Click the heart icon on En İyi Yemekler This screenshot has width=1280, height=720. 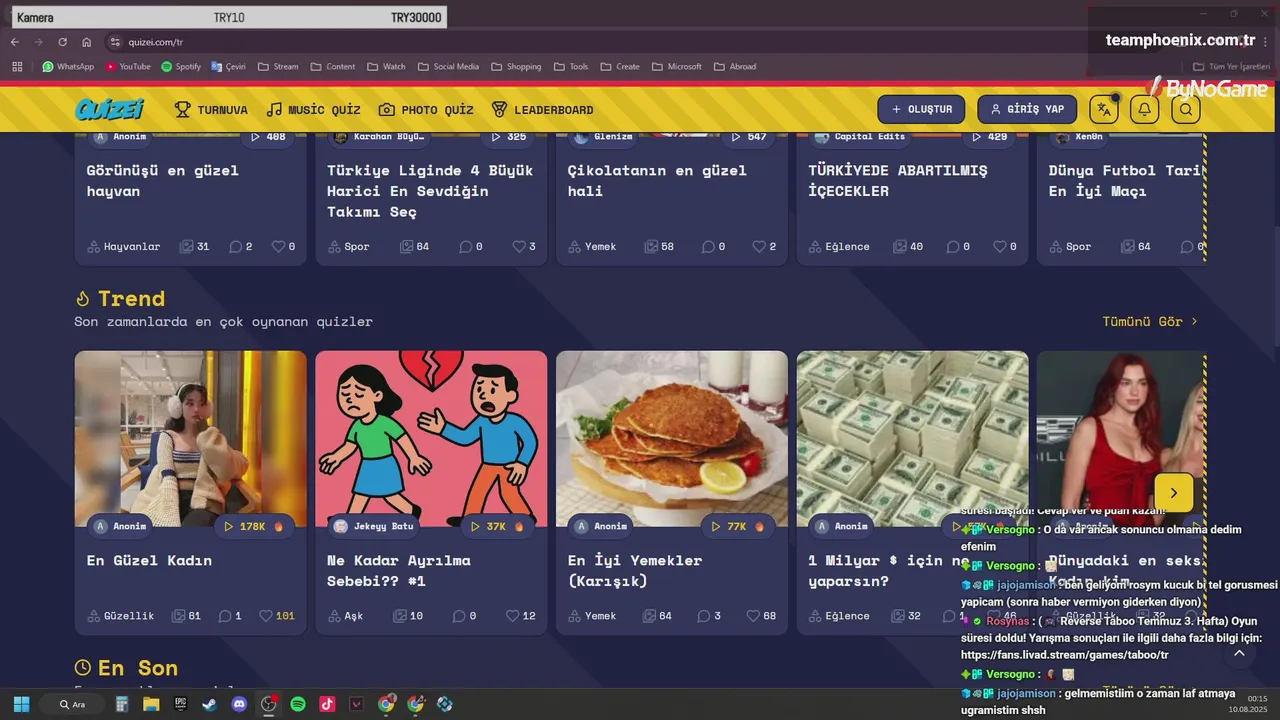(753, 616)
